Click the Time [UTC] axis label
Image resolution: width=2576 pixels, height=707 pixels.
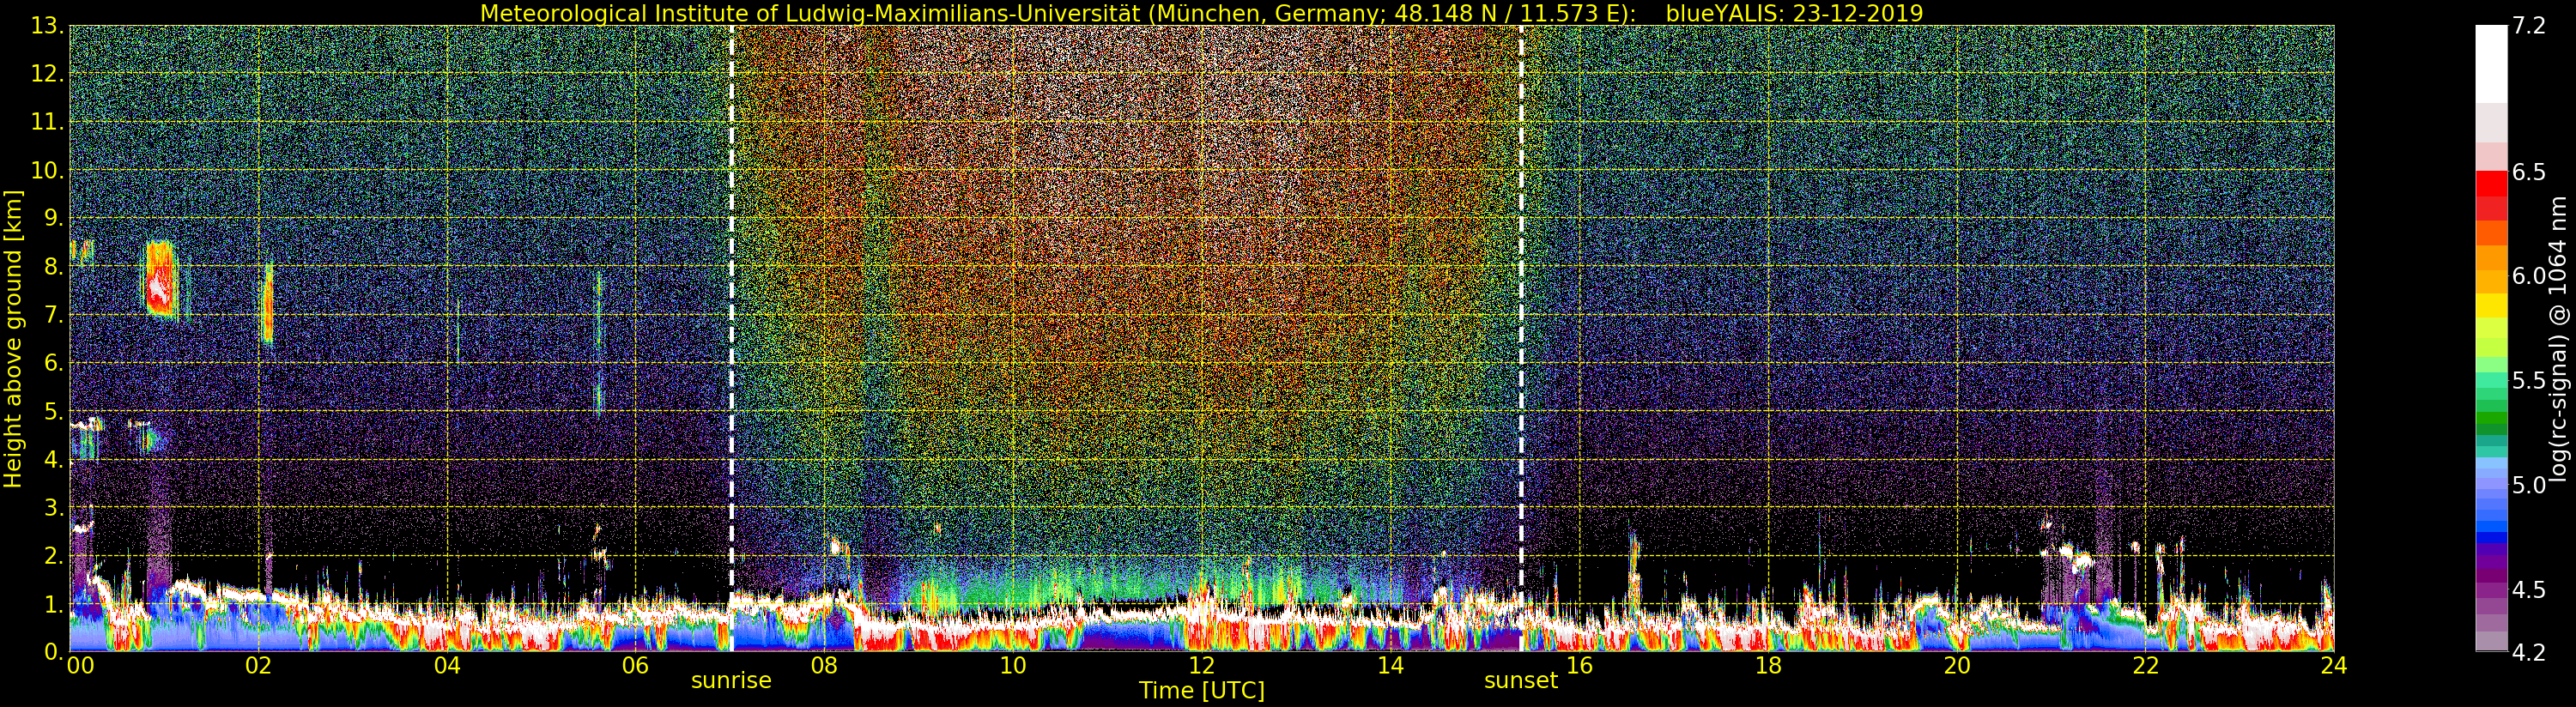point(1202,690)
